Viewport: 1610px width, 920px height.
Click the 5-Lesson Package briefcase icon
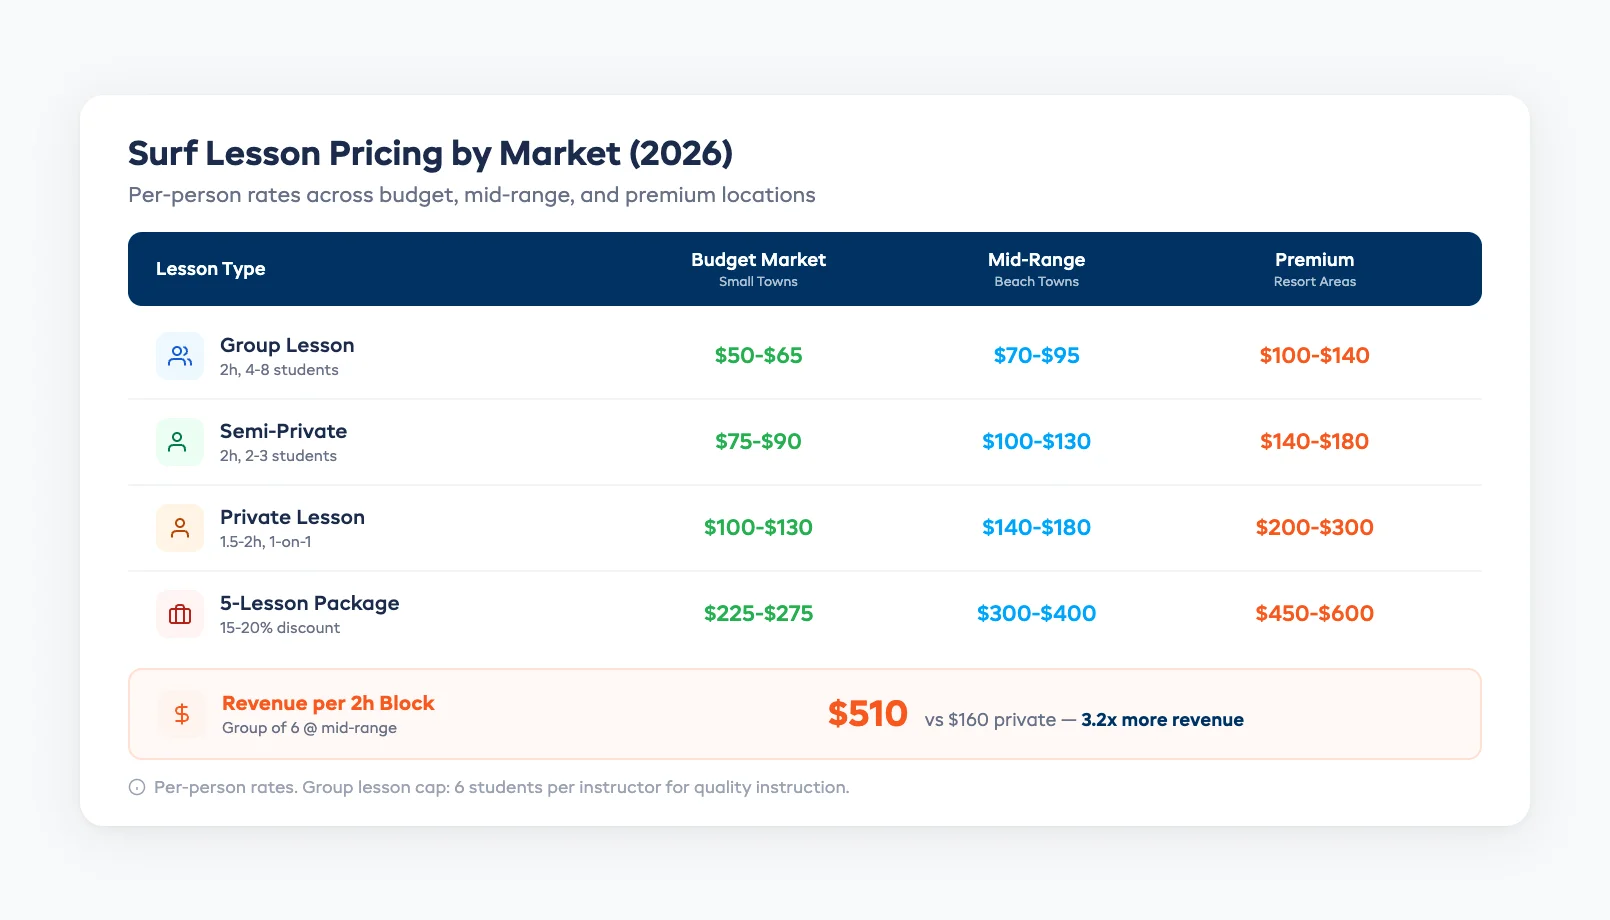pos(179,613)
